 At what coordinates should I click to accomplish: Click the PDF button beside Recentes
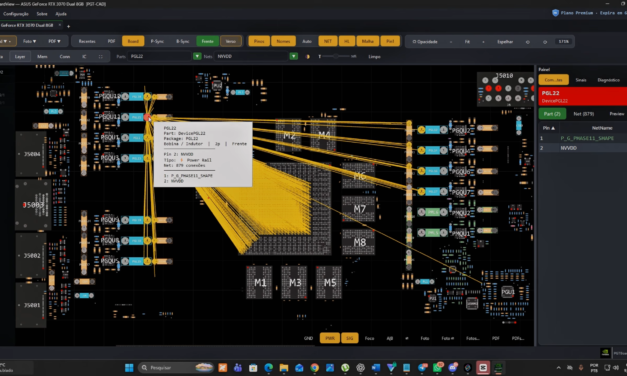click(111, 41)
